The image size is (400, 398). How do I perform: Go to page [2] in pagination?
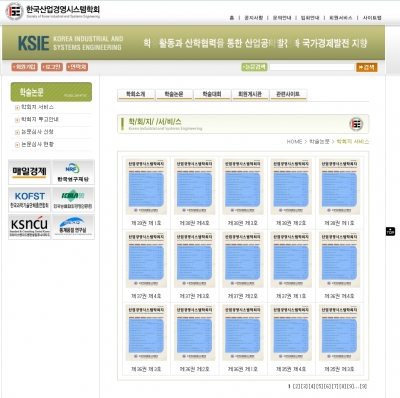pos(296,386)
